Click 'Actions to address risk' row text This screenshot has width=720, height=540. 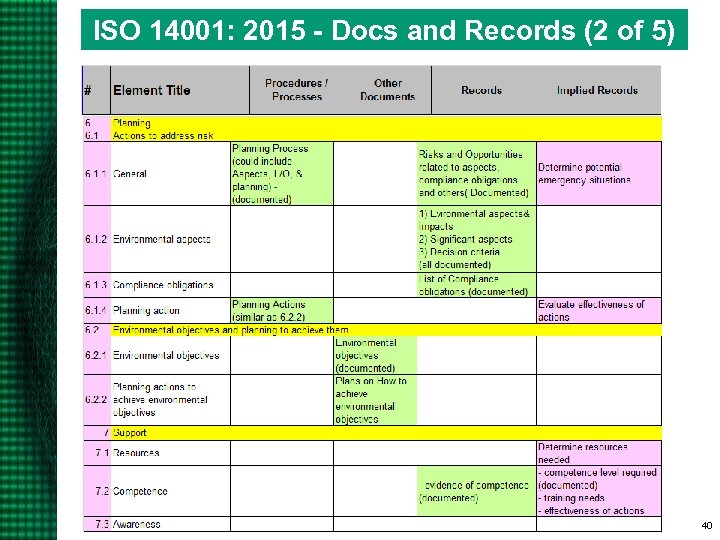[163, 135]
